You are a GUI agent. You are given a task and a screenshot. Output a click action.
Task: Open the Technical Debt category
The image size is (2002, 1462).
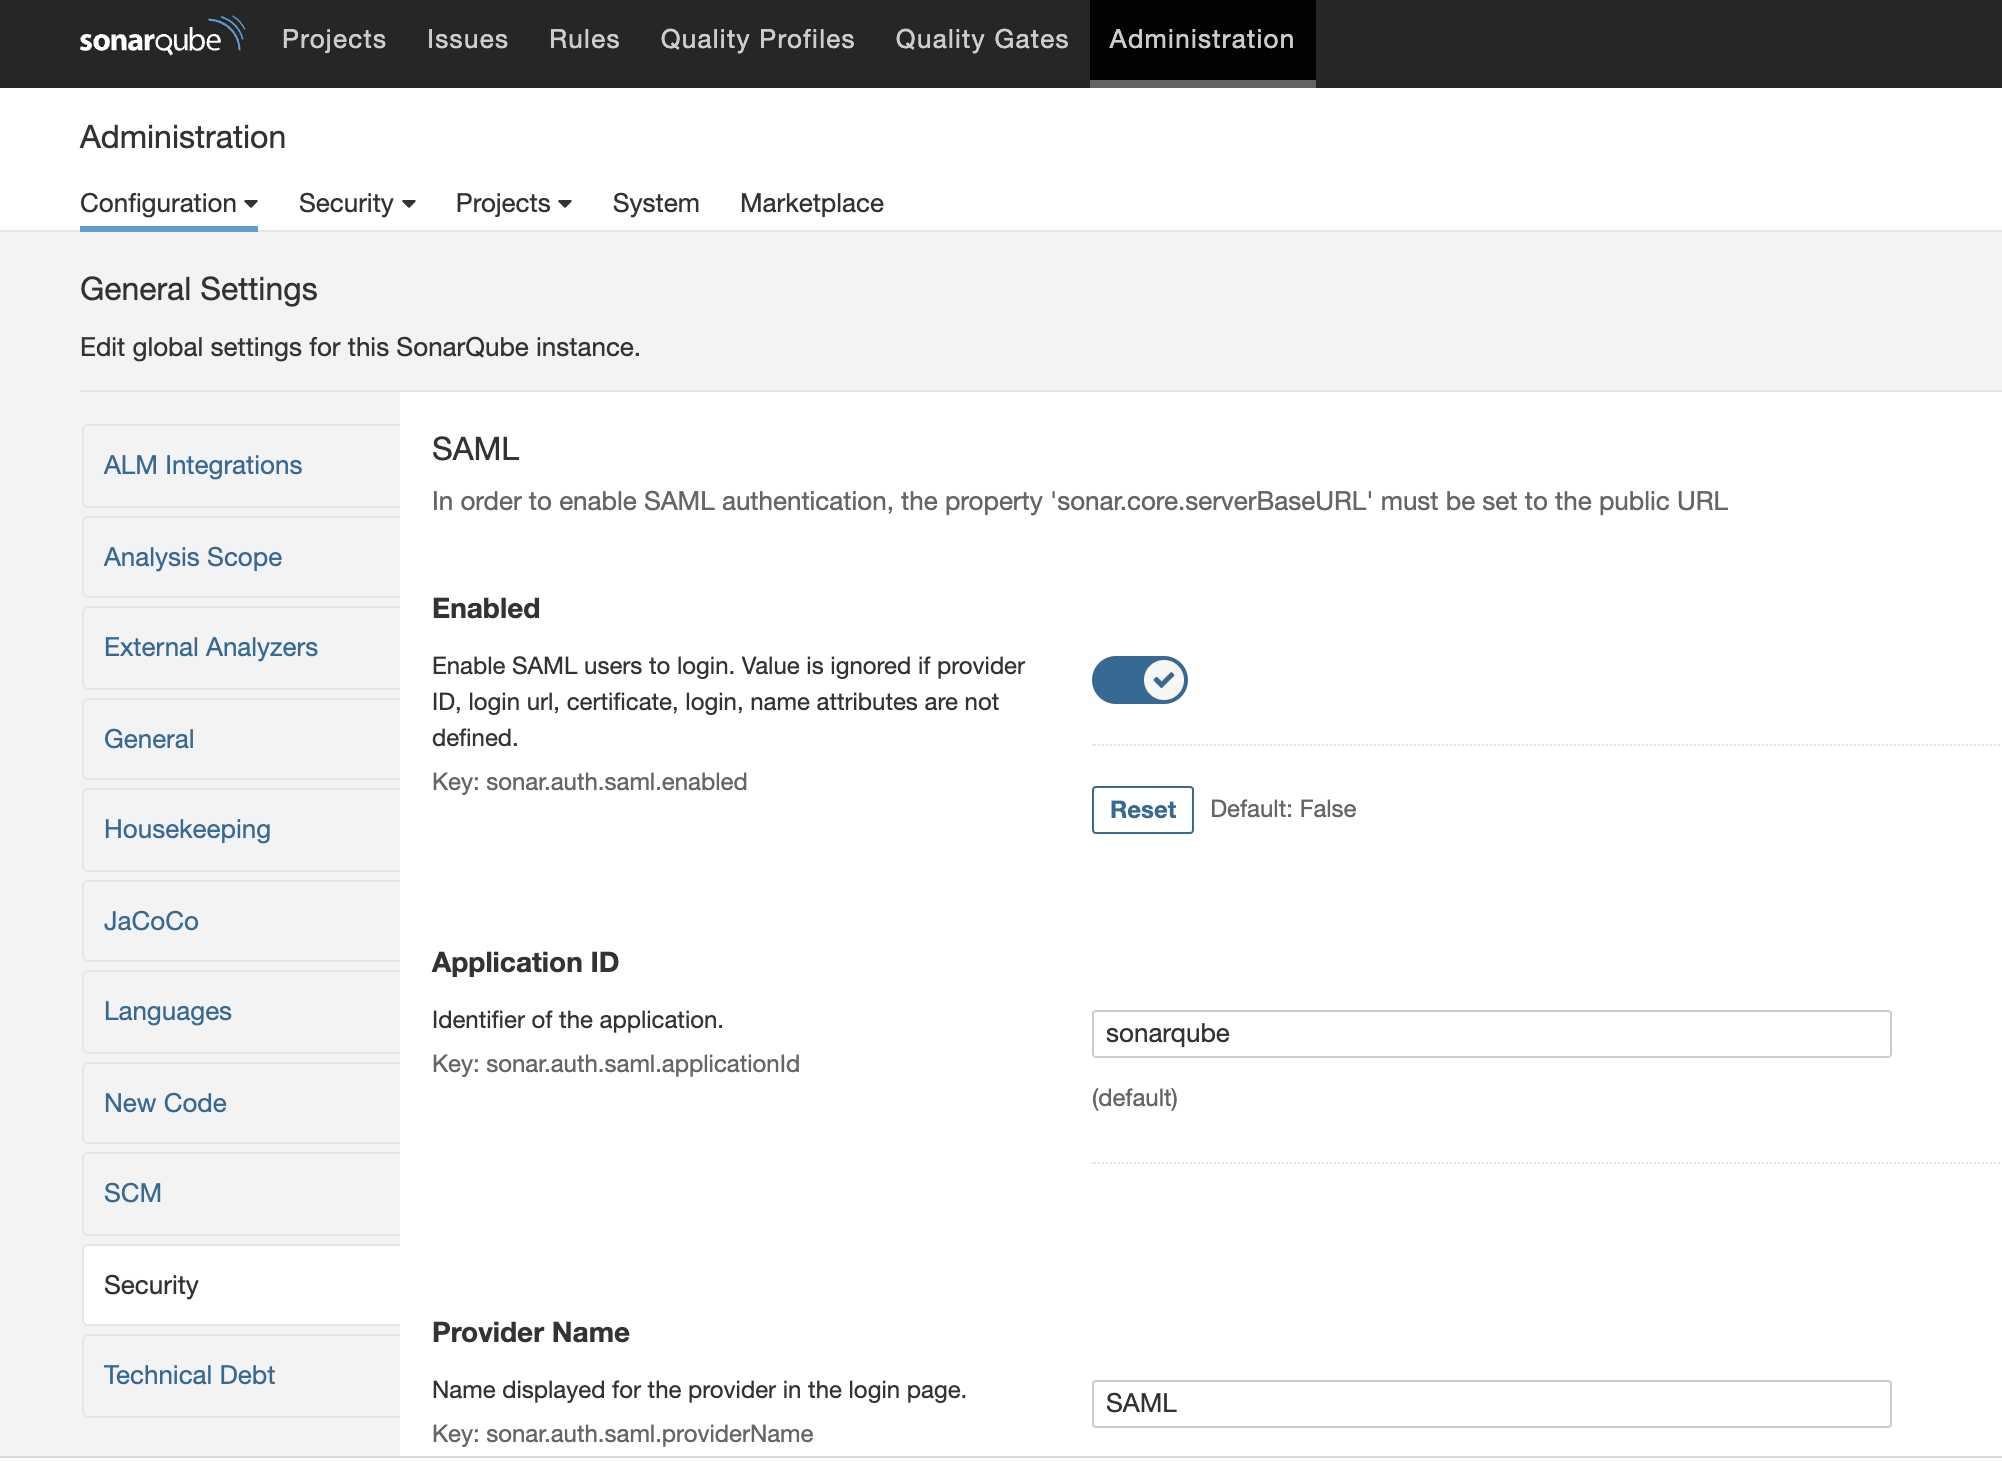click(x=189, y=1375)
